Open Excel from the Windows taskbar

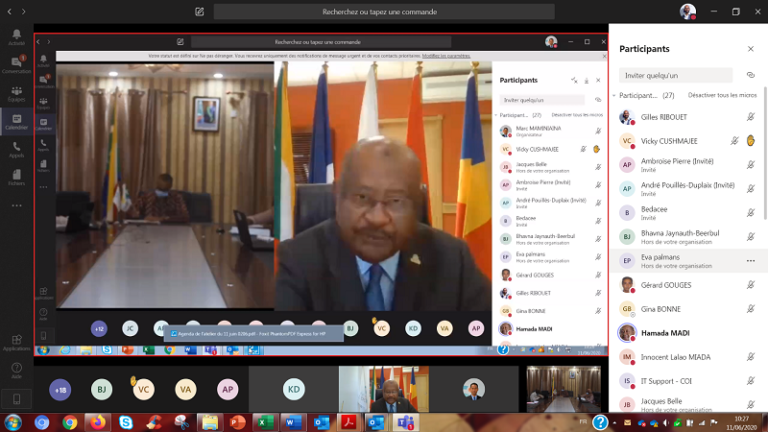click(x=265, y=423)
